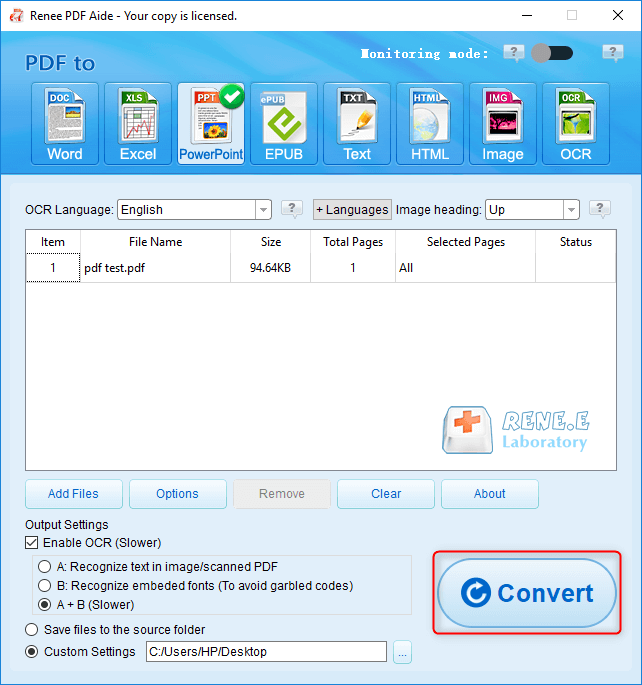Screen dimensions: 642x685
Task: Clear the file list
Action: [386, 494]
